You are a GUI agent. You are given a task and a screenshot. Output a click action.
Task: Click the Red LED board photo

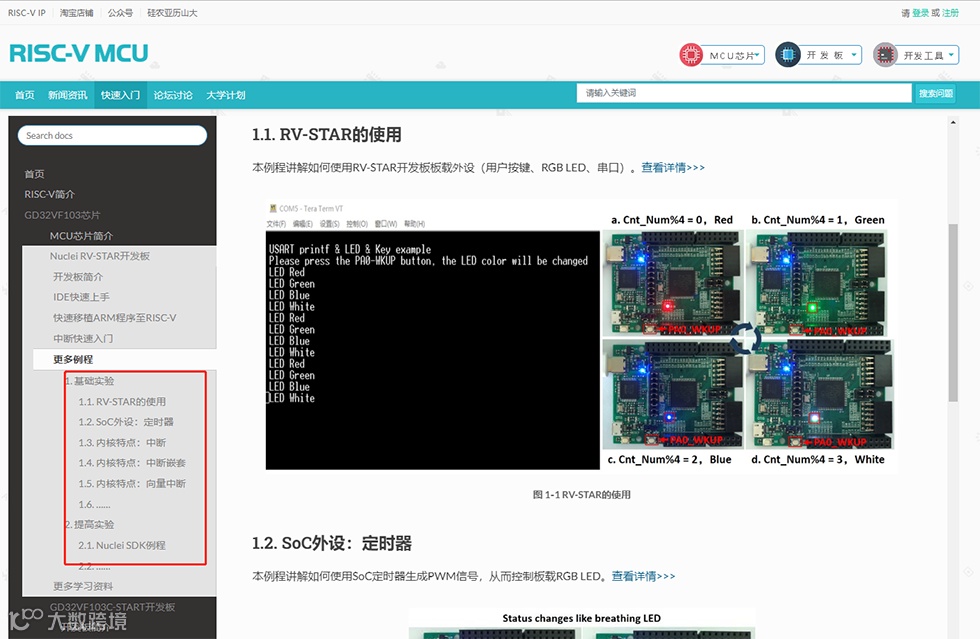(x=672, y=283)
